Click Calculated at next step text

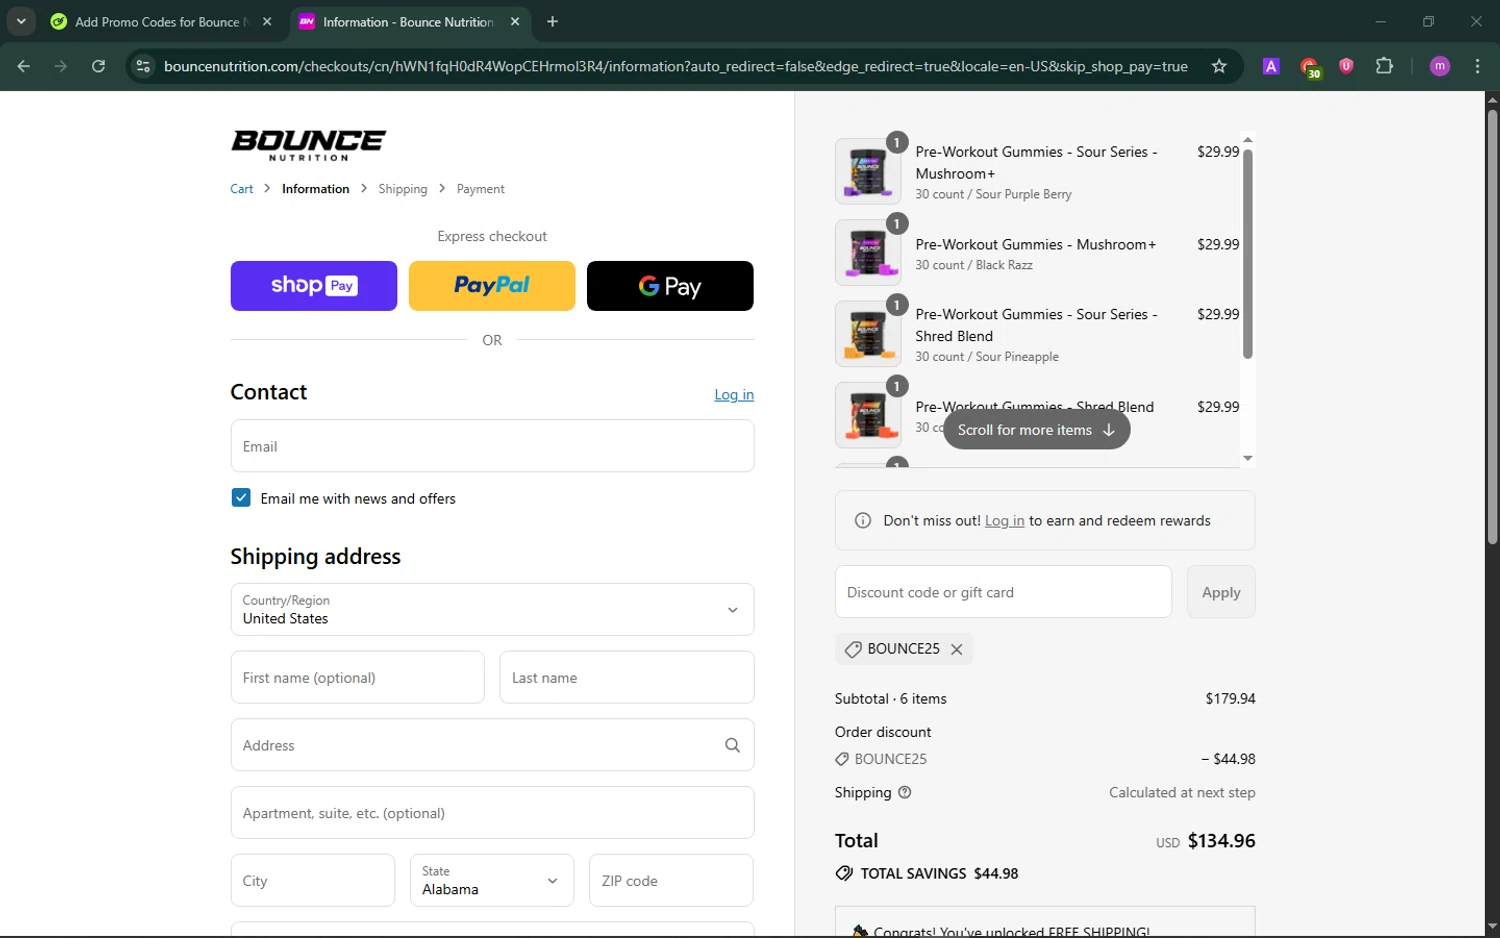pyautogui.click(x=1182, y=793)
